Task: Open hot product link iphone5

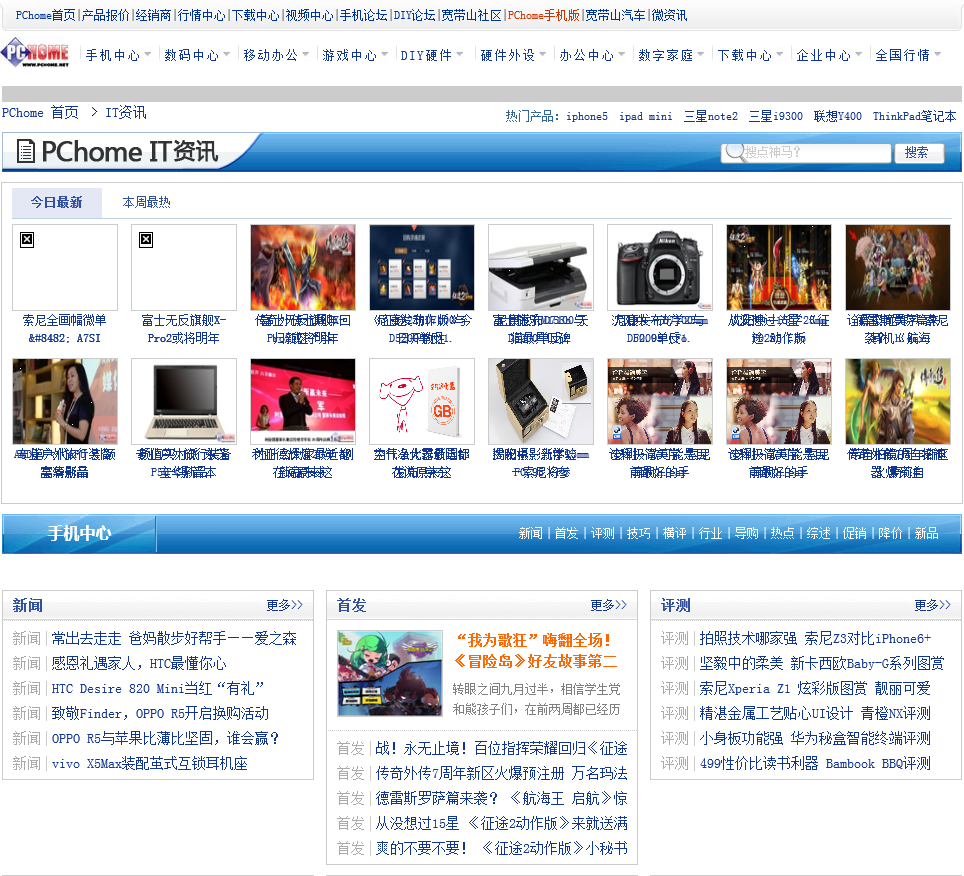Action: point(587,116)
